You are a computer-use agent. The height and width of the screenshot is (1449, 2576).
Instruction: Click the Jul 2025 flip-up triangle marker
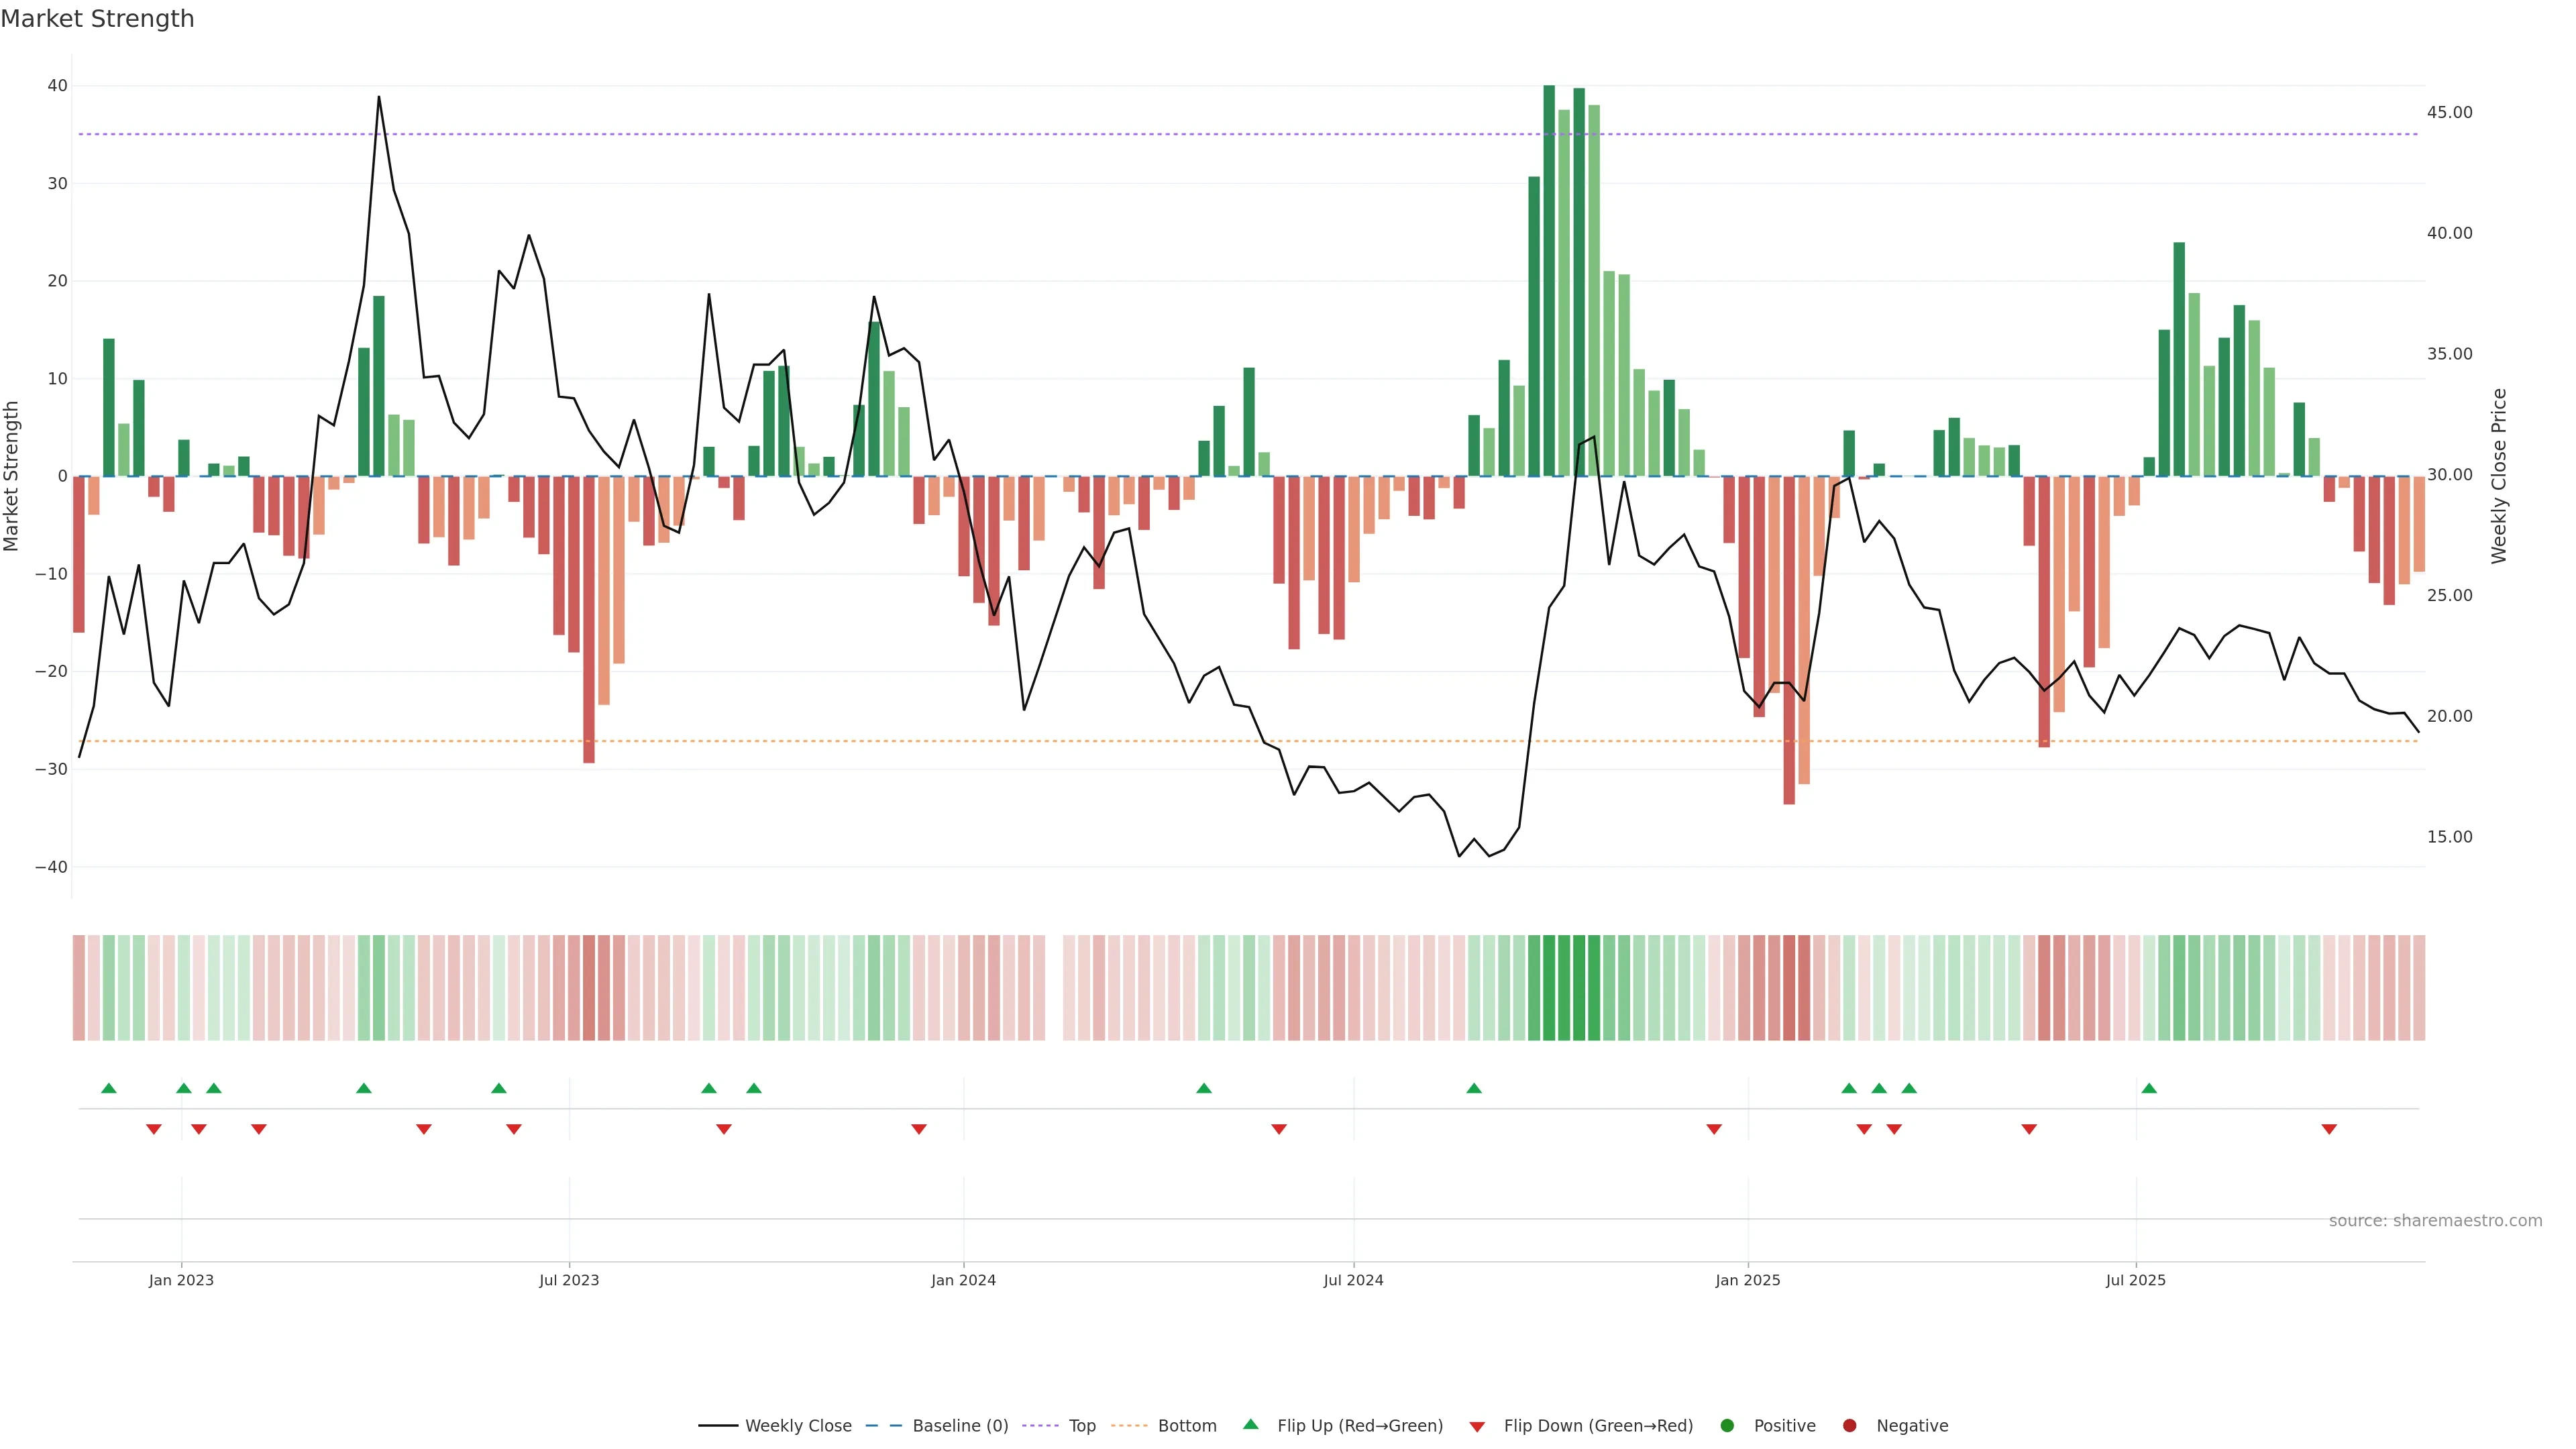pos(2149,1088)
